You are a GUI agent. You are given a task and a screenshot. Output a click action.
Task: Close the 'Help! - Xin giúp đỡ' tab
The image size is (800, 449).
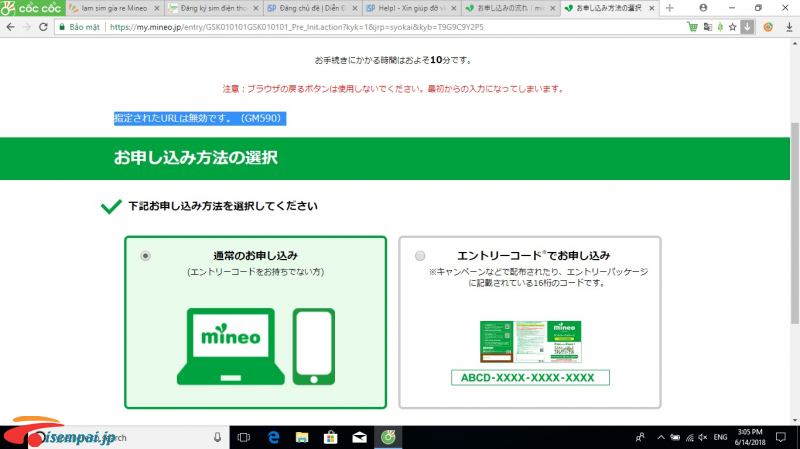click(x=454, y=8)
